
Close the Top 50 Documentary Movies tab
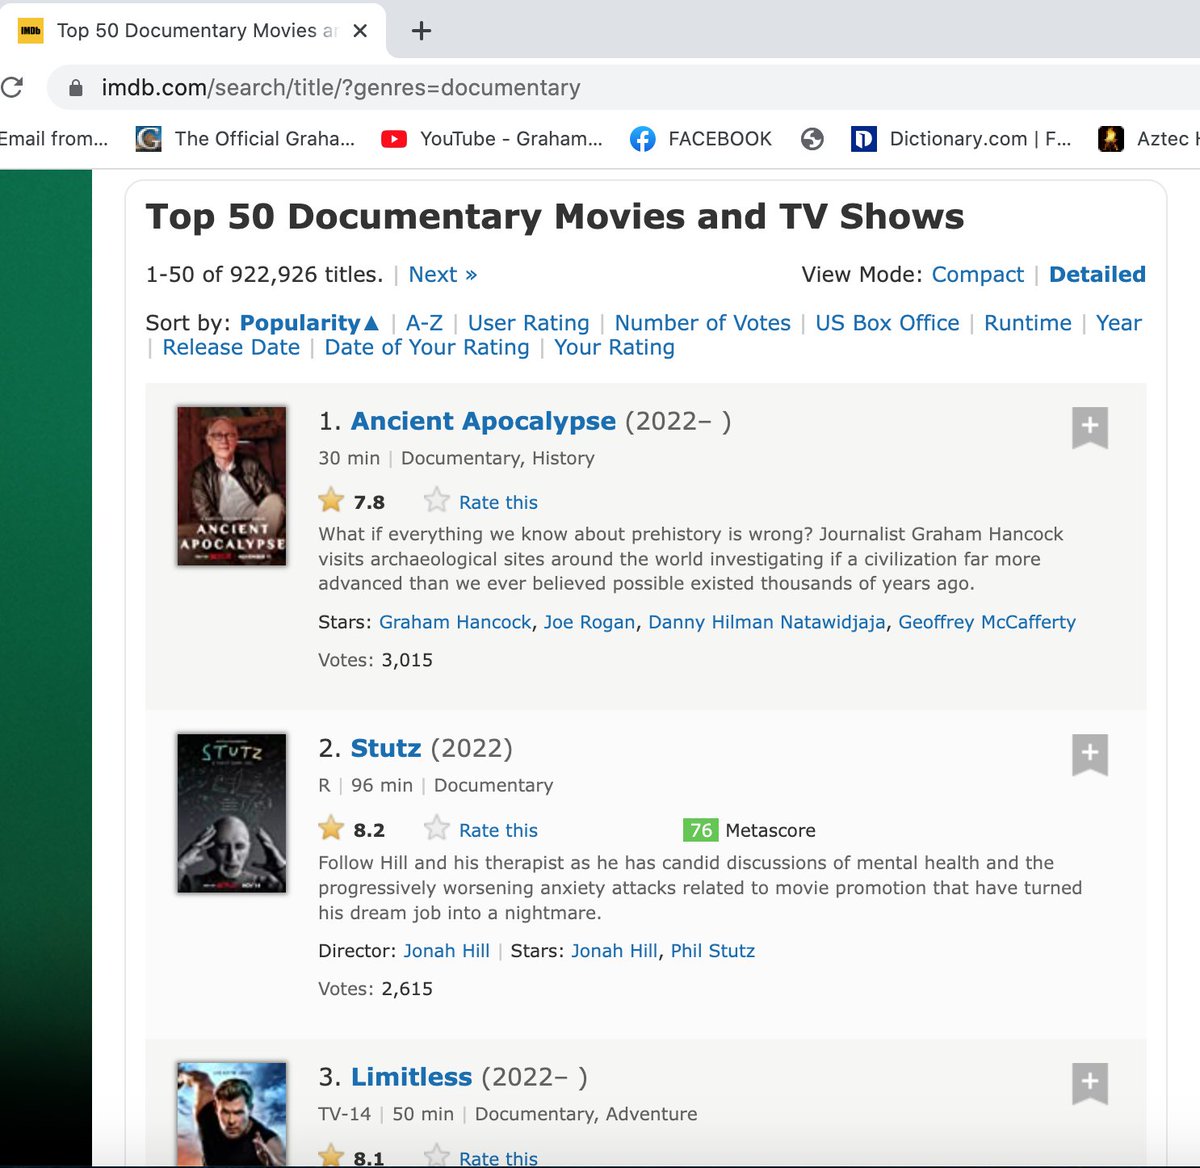[360, 31]
